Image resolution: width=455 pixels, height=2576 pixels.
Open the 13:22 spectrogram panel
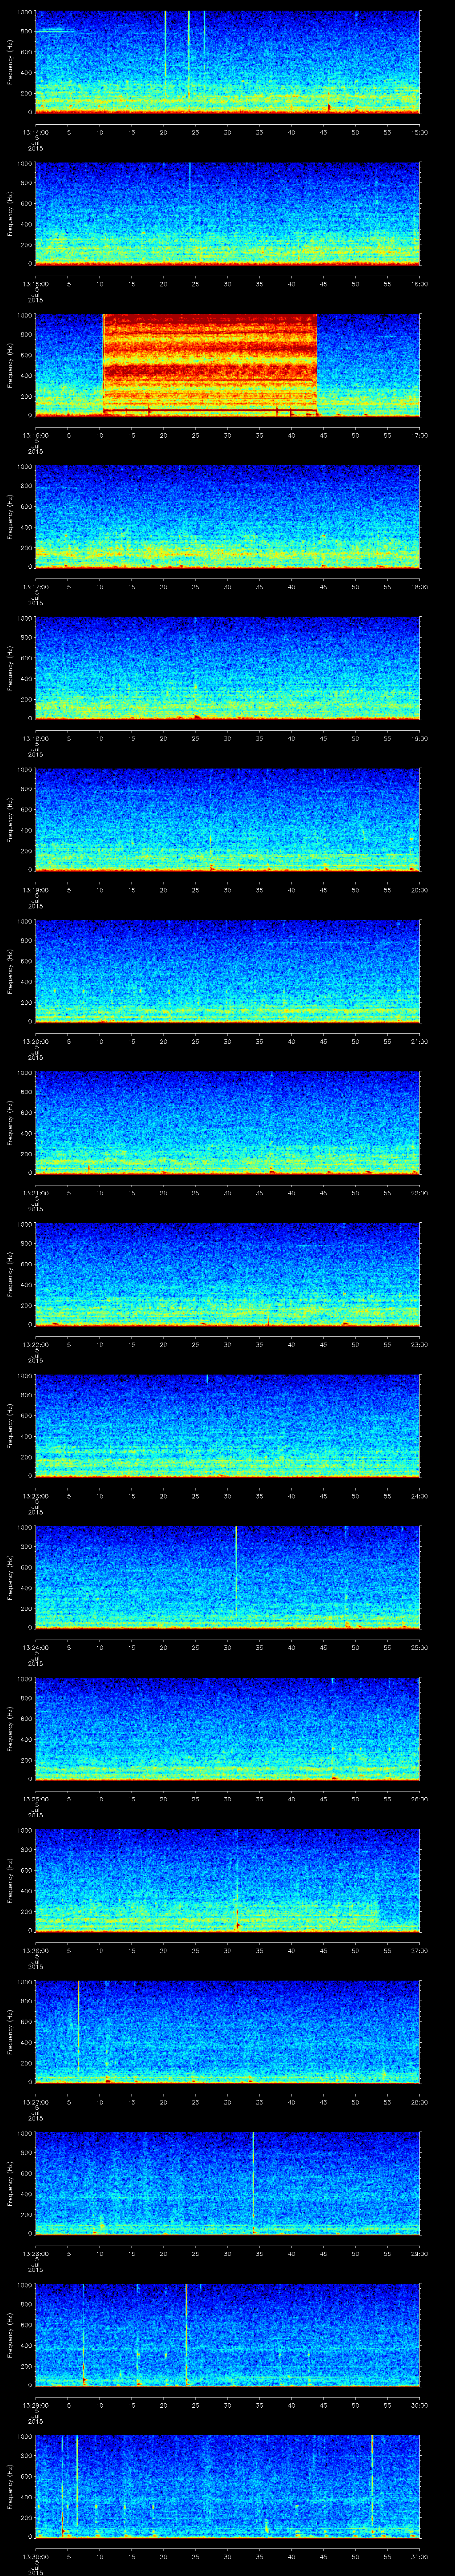coord(227,1274)
